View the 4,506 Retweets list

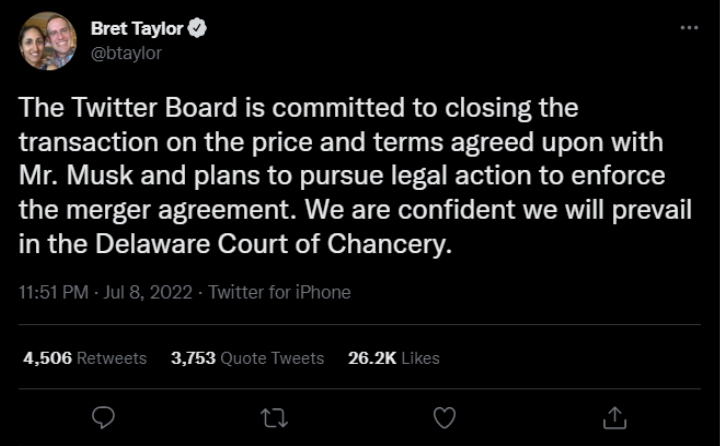tap(84, 358)
